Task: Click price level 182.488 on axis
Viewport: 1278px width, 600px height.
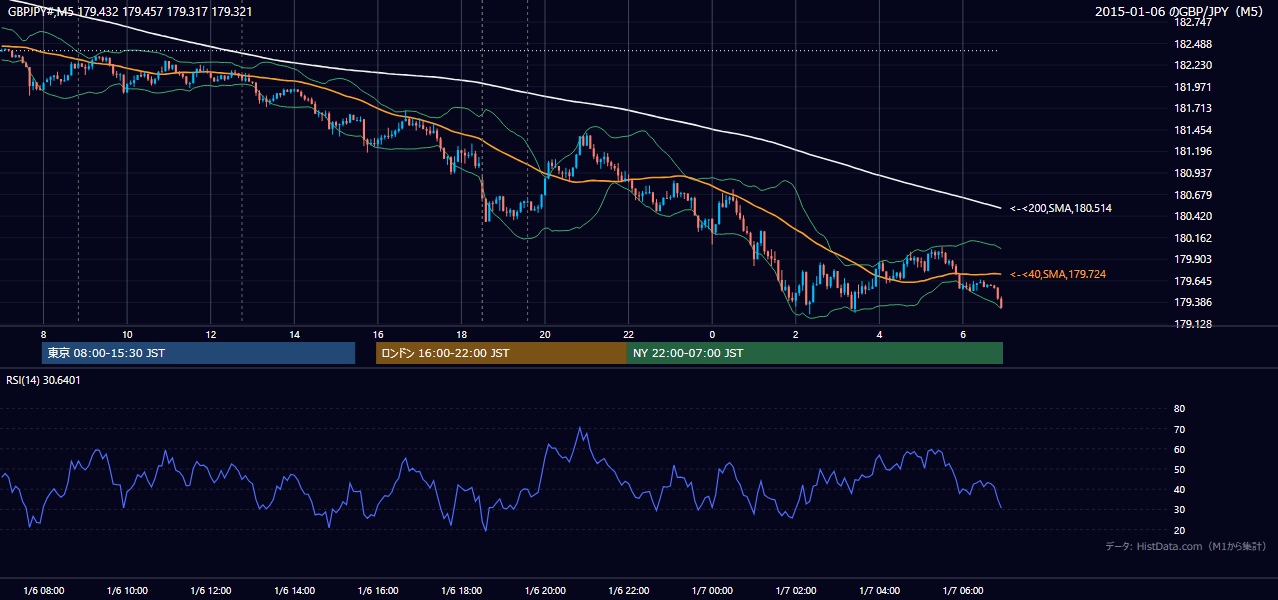Action: [x=1192, y=44]
